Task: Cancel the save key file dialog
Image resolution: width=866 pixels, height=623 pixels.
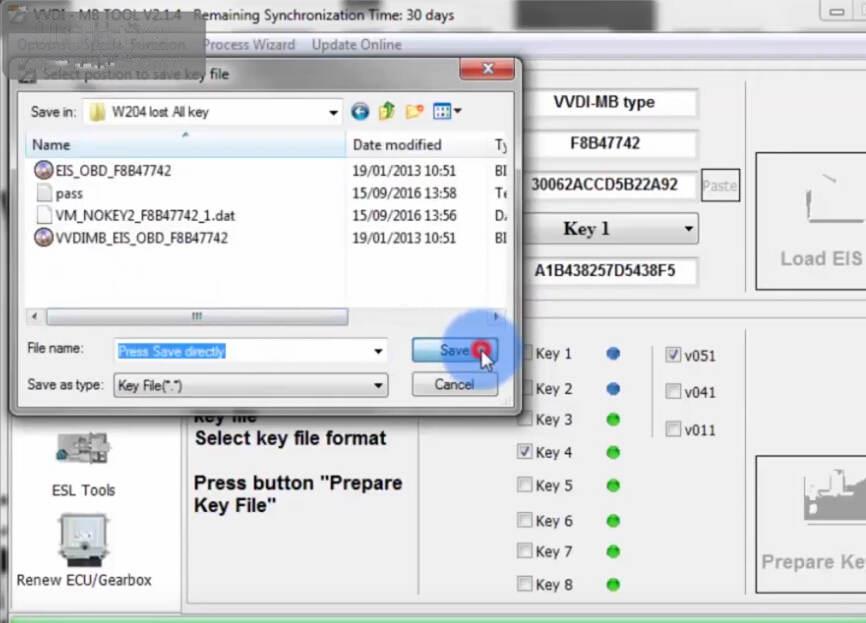Action: pos(455,384)
